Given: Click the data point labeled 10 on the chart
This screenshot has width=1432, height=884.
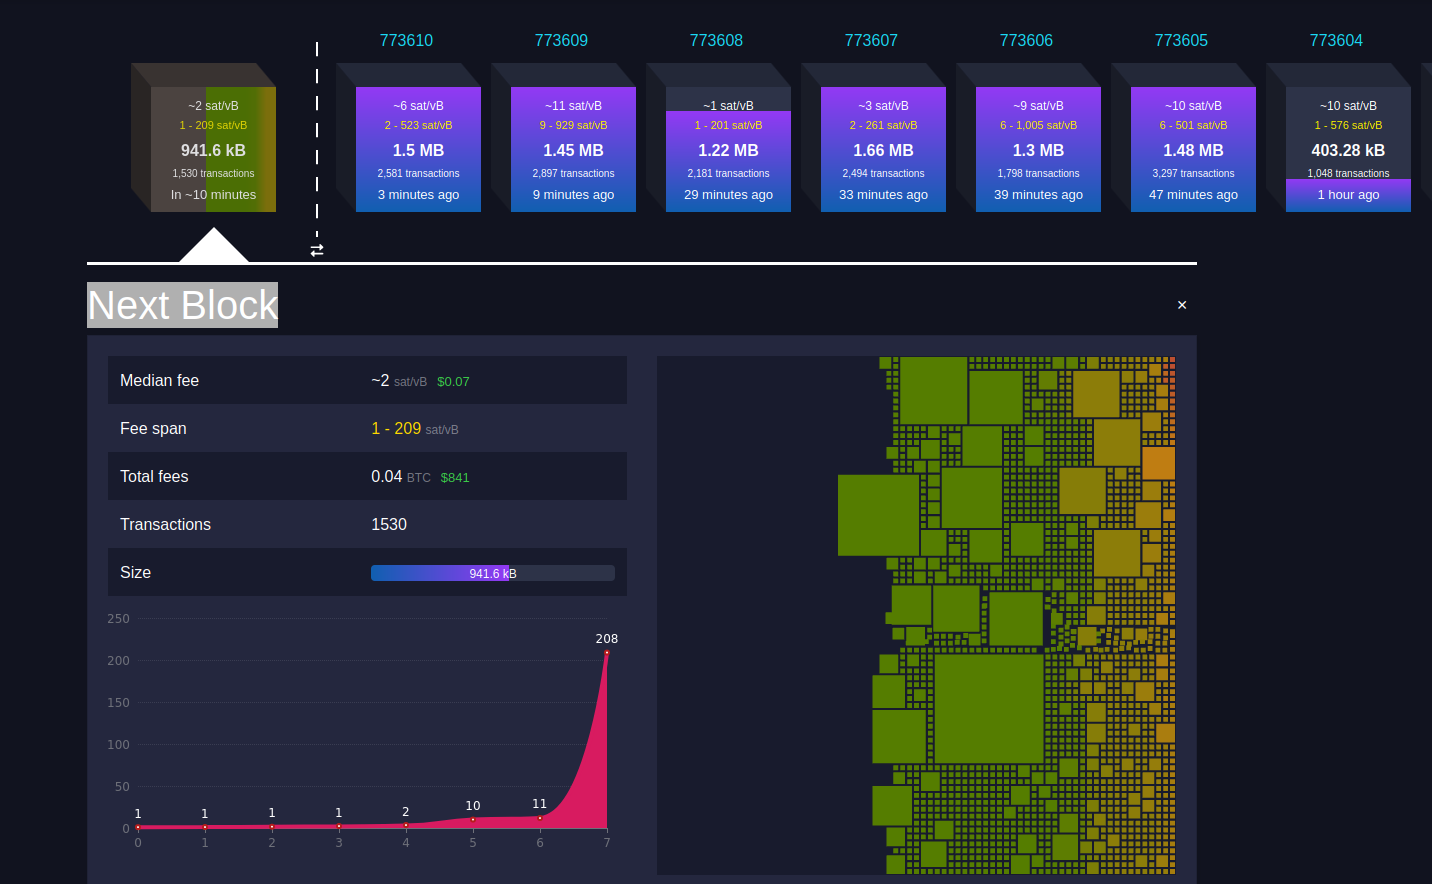Looking at the screenshot, I should coord(473,819).
